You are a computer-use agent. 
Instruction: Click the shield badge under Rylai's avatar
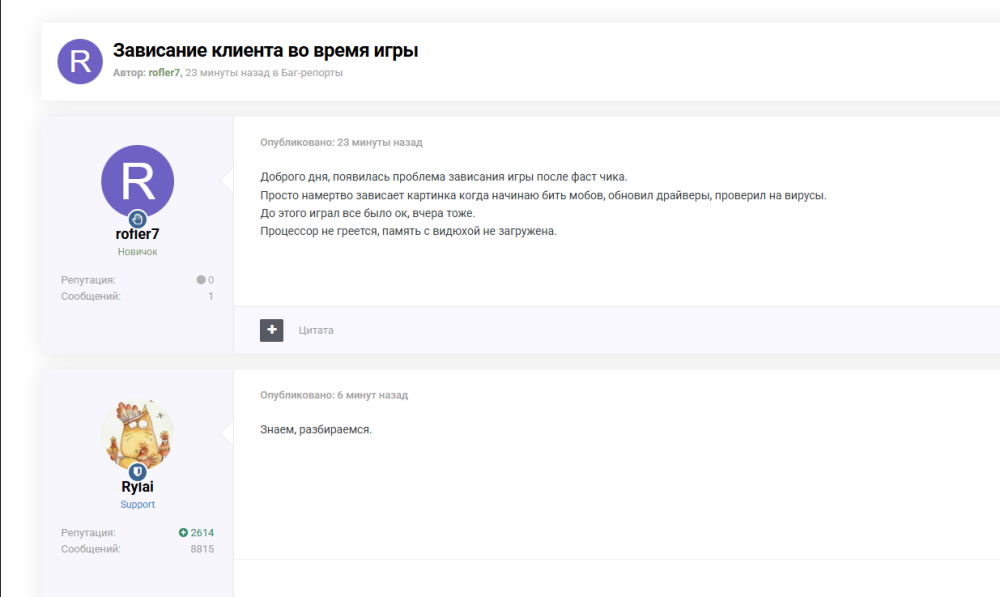point(137,471)
